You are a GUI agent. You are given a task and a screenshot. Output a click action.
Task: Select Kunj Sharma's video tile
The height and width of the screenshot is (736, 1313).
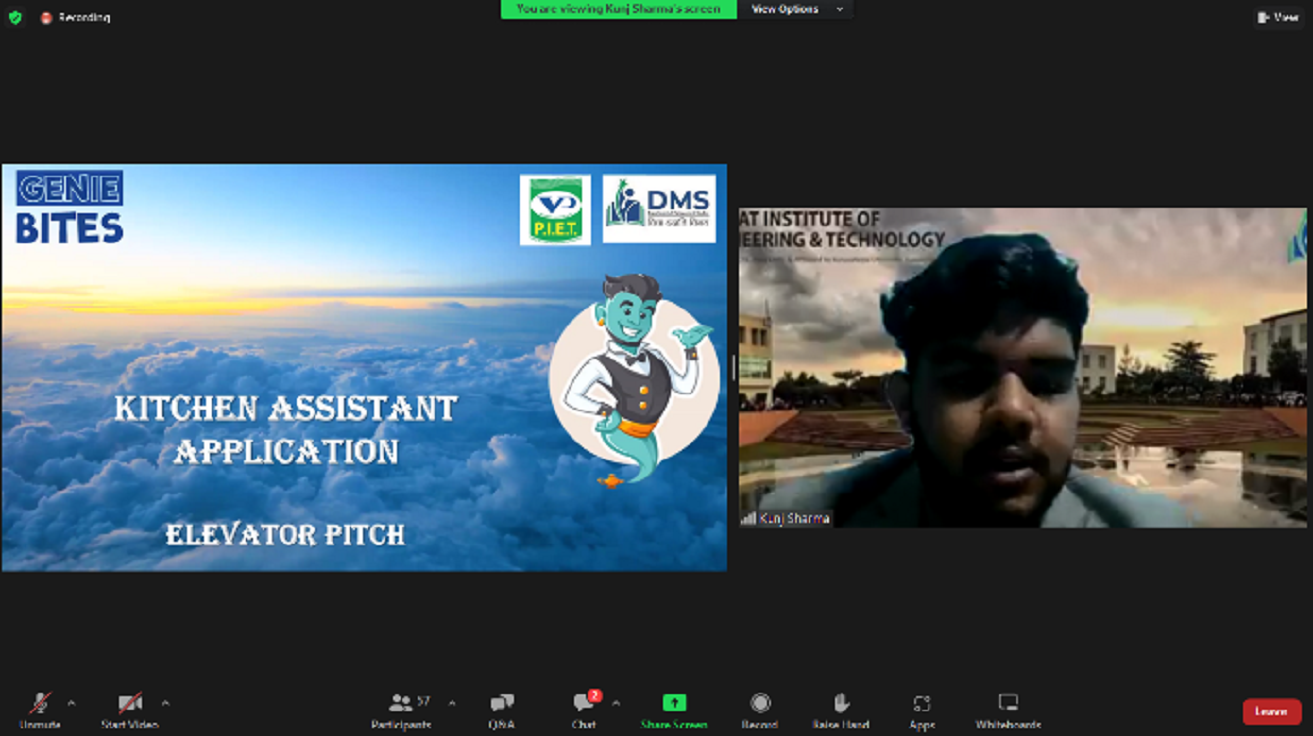(1022, 367)
